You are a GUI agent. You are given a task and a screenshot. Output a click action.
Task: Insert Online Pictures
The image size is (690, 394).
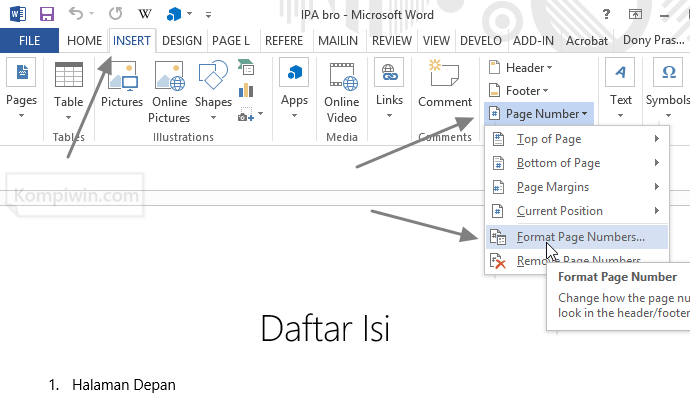tap(169, 92)
